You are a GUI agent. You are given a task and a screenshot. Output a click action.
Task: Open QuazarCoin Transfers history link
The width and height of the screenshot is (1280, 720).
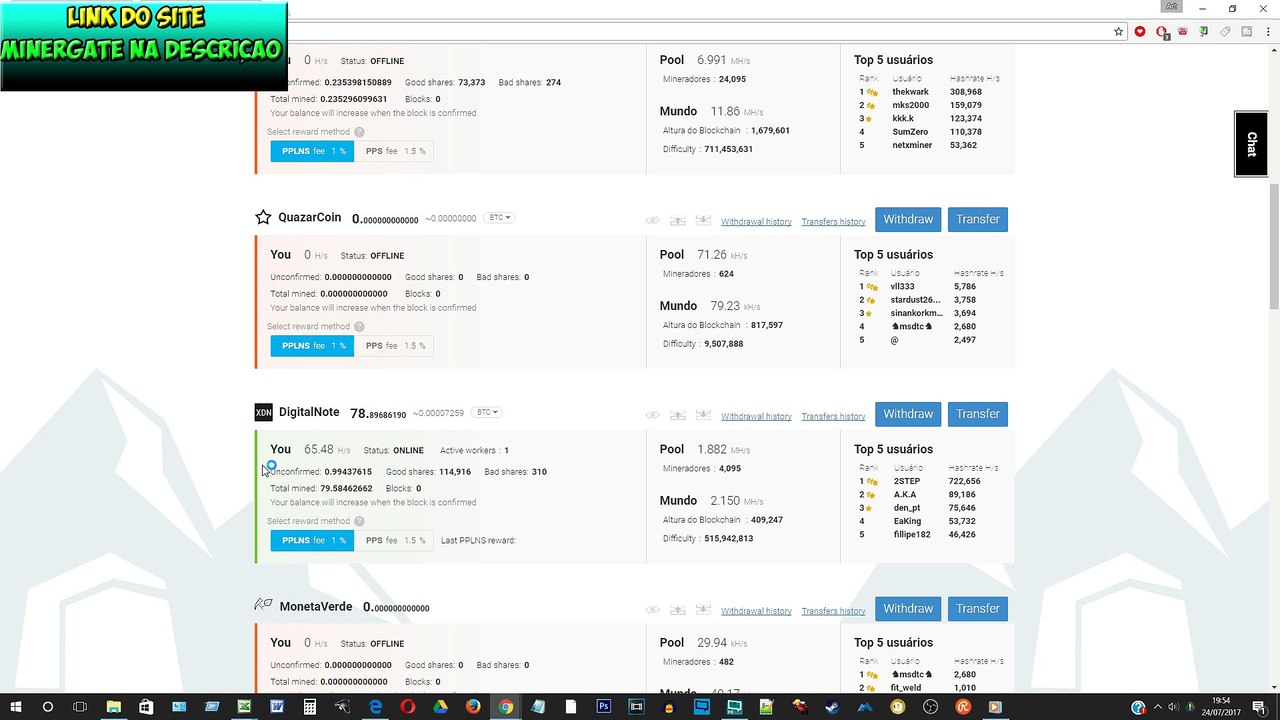coord(833,222)
